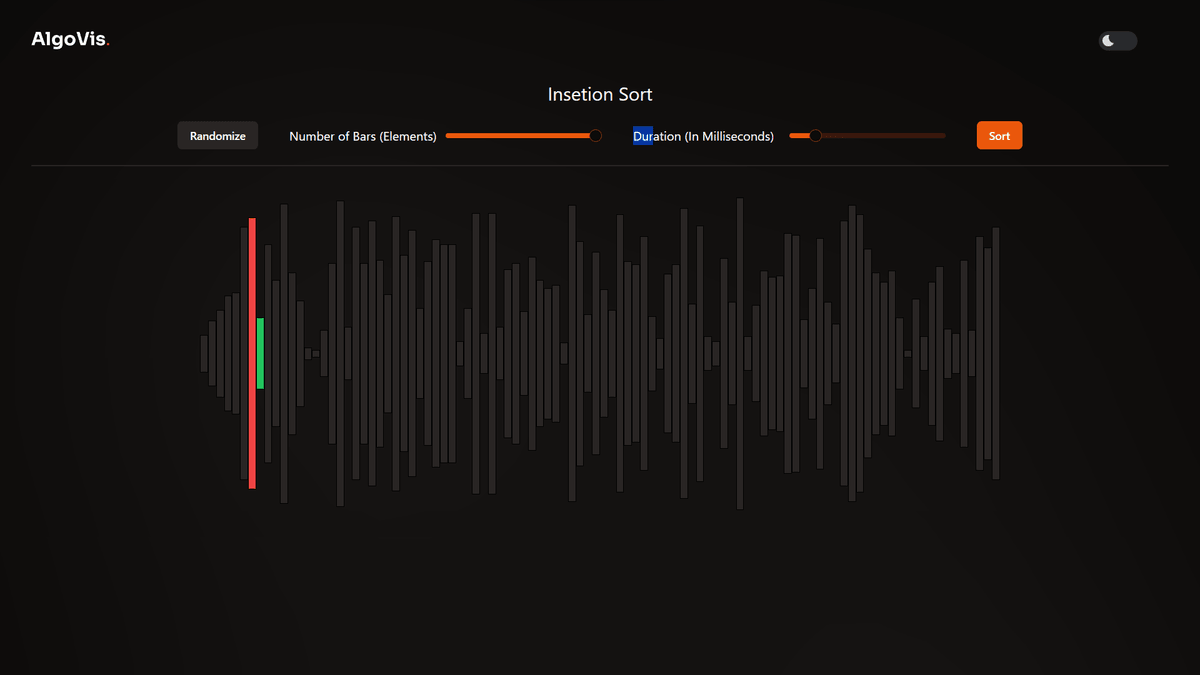Click the AlgoVis logo
The width and height of the screenshot is (1200, 675).
(69, 40)
